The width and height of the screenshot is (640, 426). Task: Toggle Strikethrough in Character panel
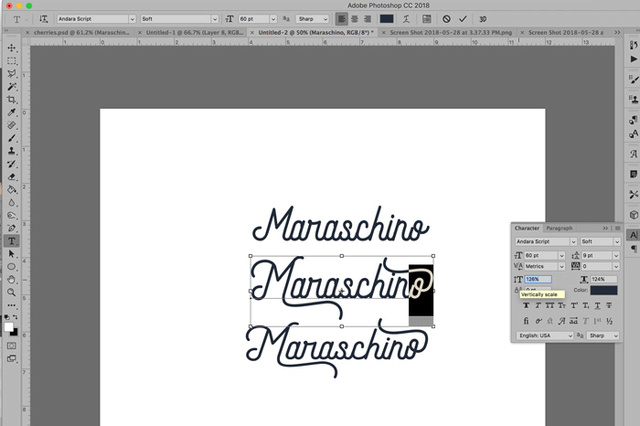click(609, 305)
